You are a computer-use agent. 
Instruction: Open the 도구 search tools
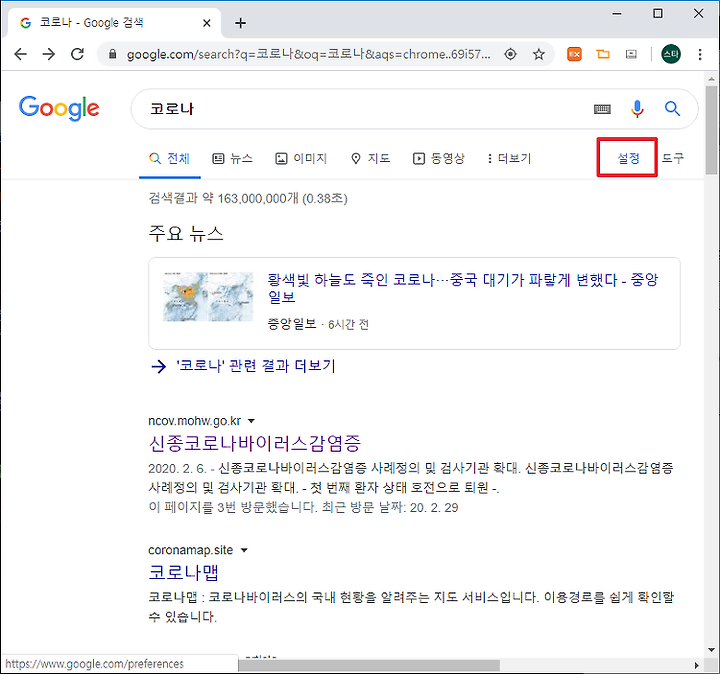pyautogui.click(x=673, y=158)
